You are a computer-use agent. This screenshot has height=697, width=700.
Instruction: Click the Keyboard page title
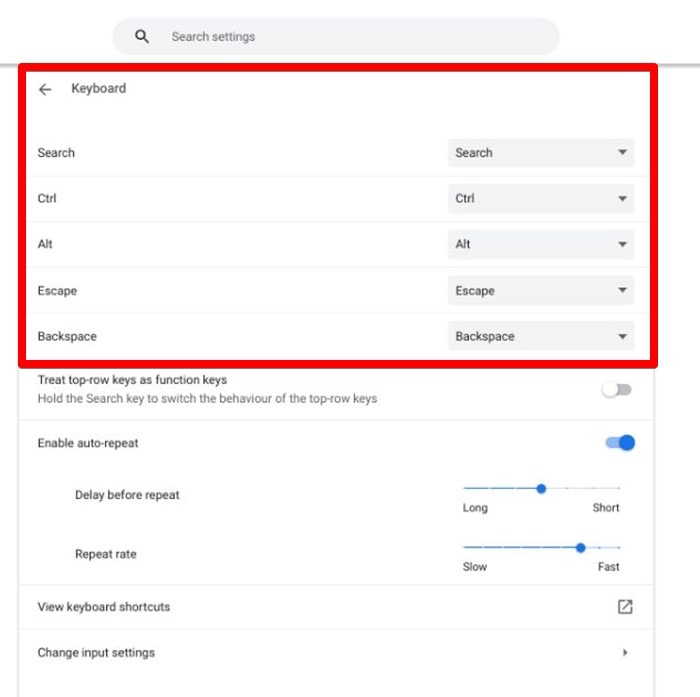(x=99, y=88)
